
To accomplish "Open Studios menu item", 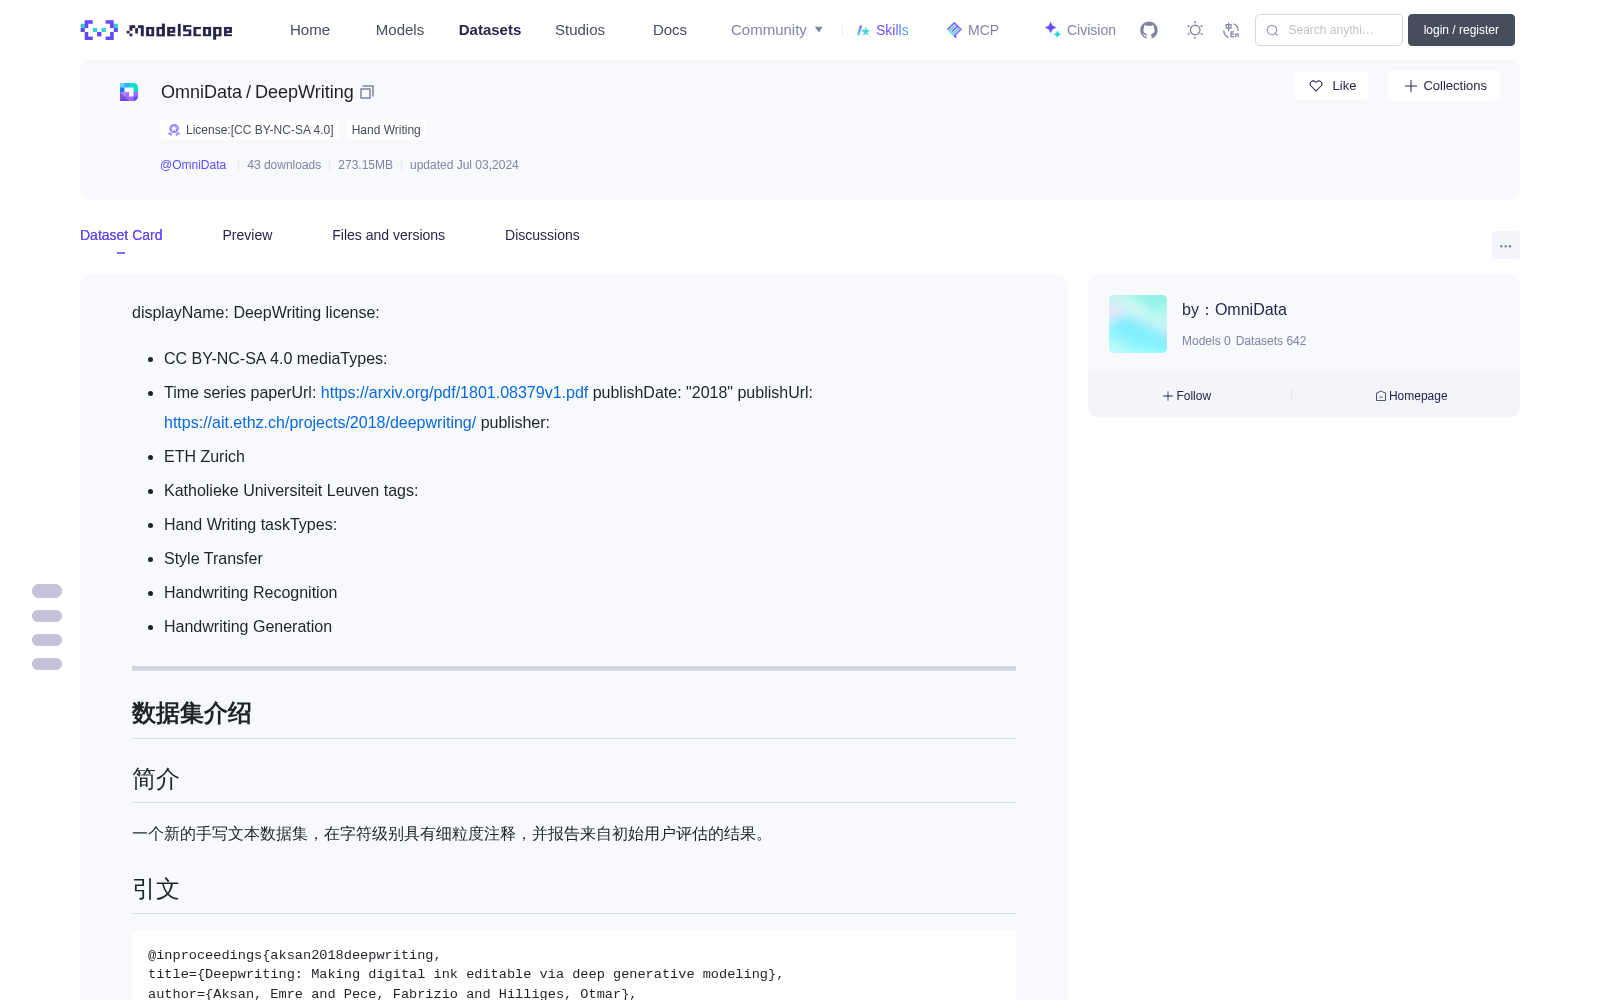I will pos(580,30).
